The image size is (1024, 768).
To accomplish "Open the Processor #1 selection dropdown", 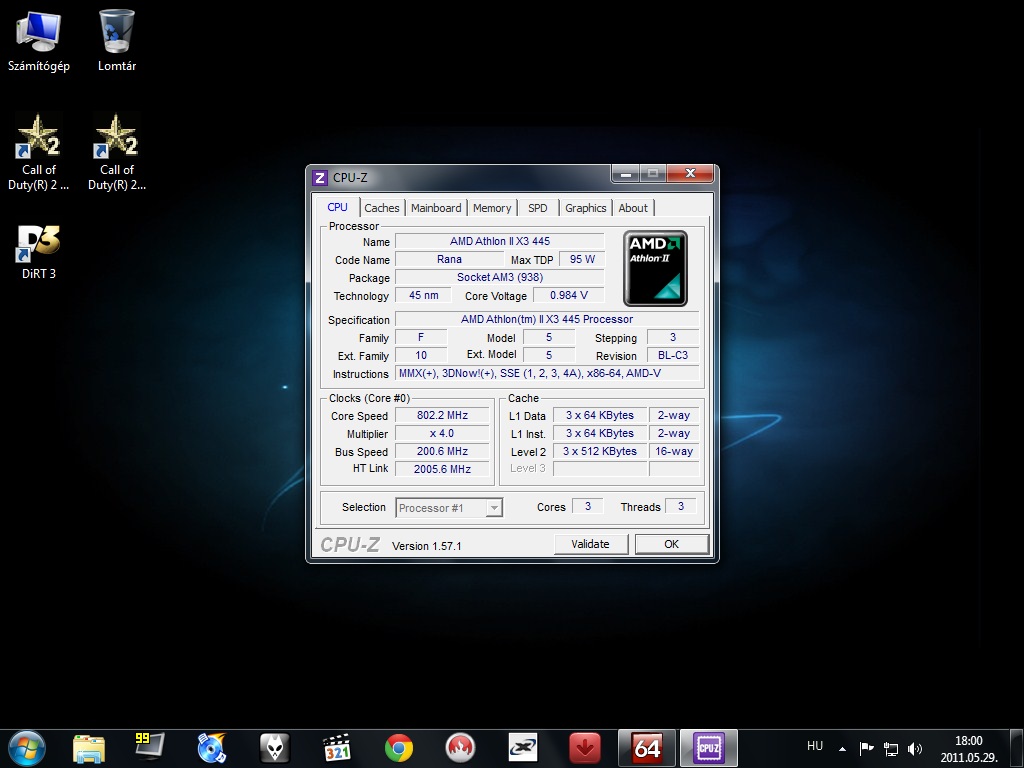I will coord(449,507).
